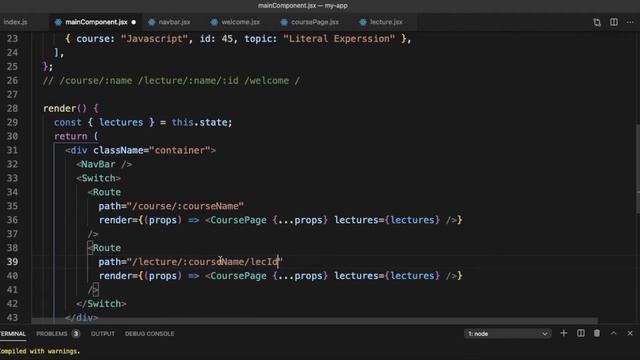Image resolution: width=640 pixels, height=360 pixels.
Task: Click 'CoursePage' in the line 40 render prop
Action: (x=238, y=276)
